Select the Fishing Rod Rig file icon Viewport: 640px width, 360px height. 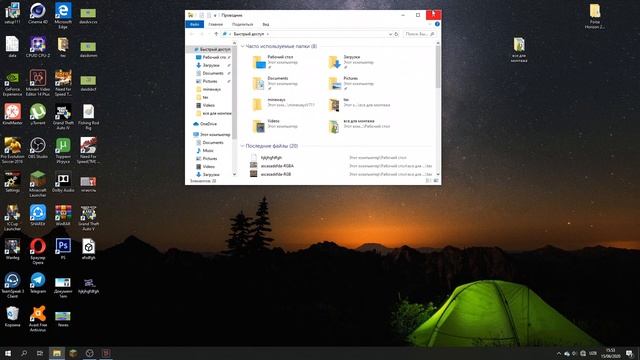coord(88,117)
